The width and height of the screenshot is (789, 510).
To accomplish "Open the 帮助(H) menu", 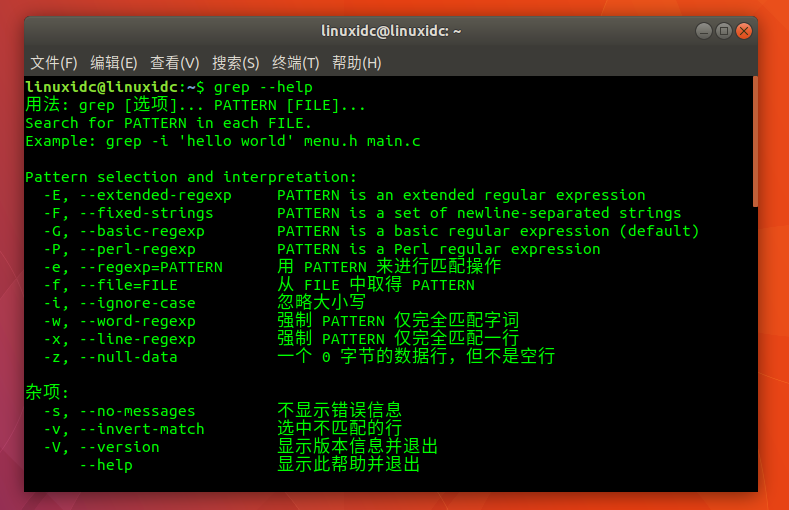I will [x=356, y=63].
